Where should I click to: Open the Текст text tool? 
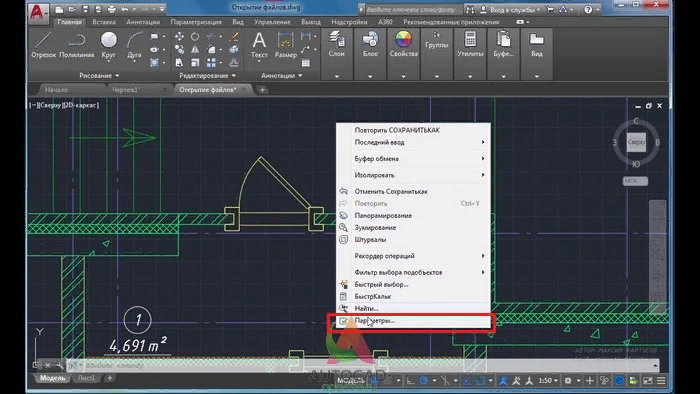click(x=259, y=46)
